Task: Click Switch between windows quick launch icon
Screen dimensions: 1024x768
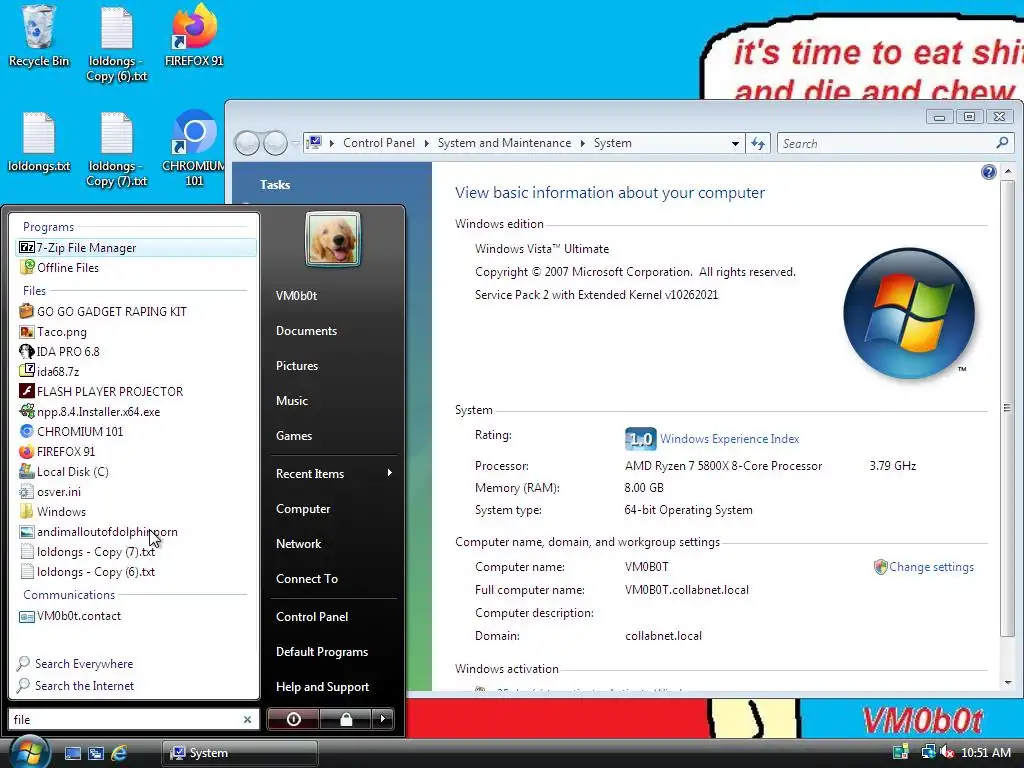Action: coord(96,753)
